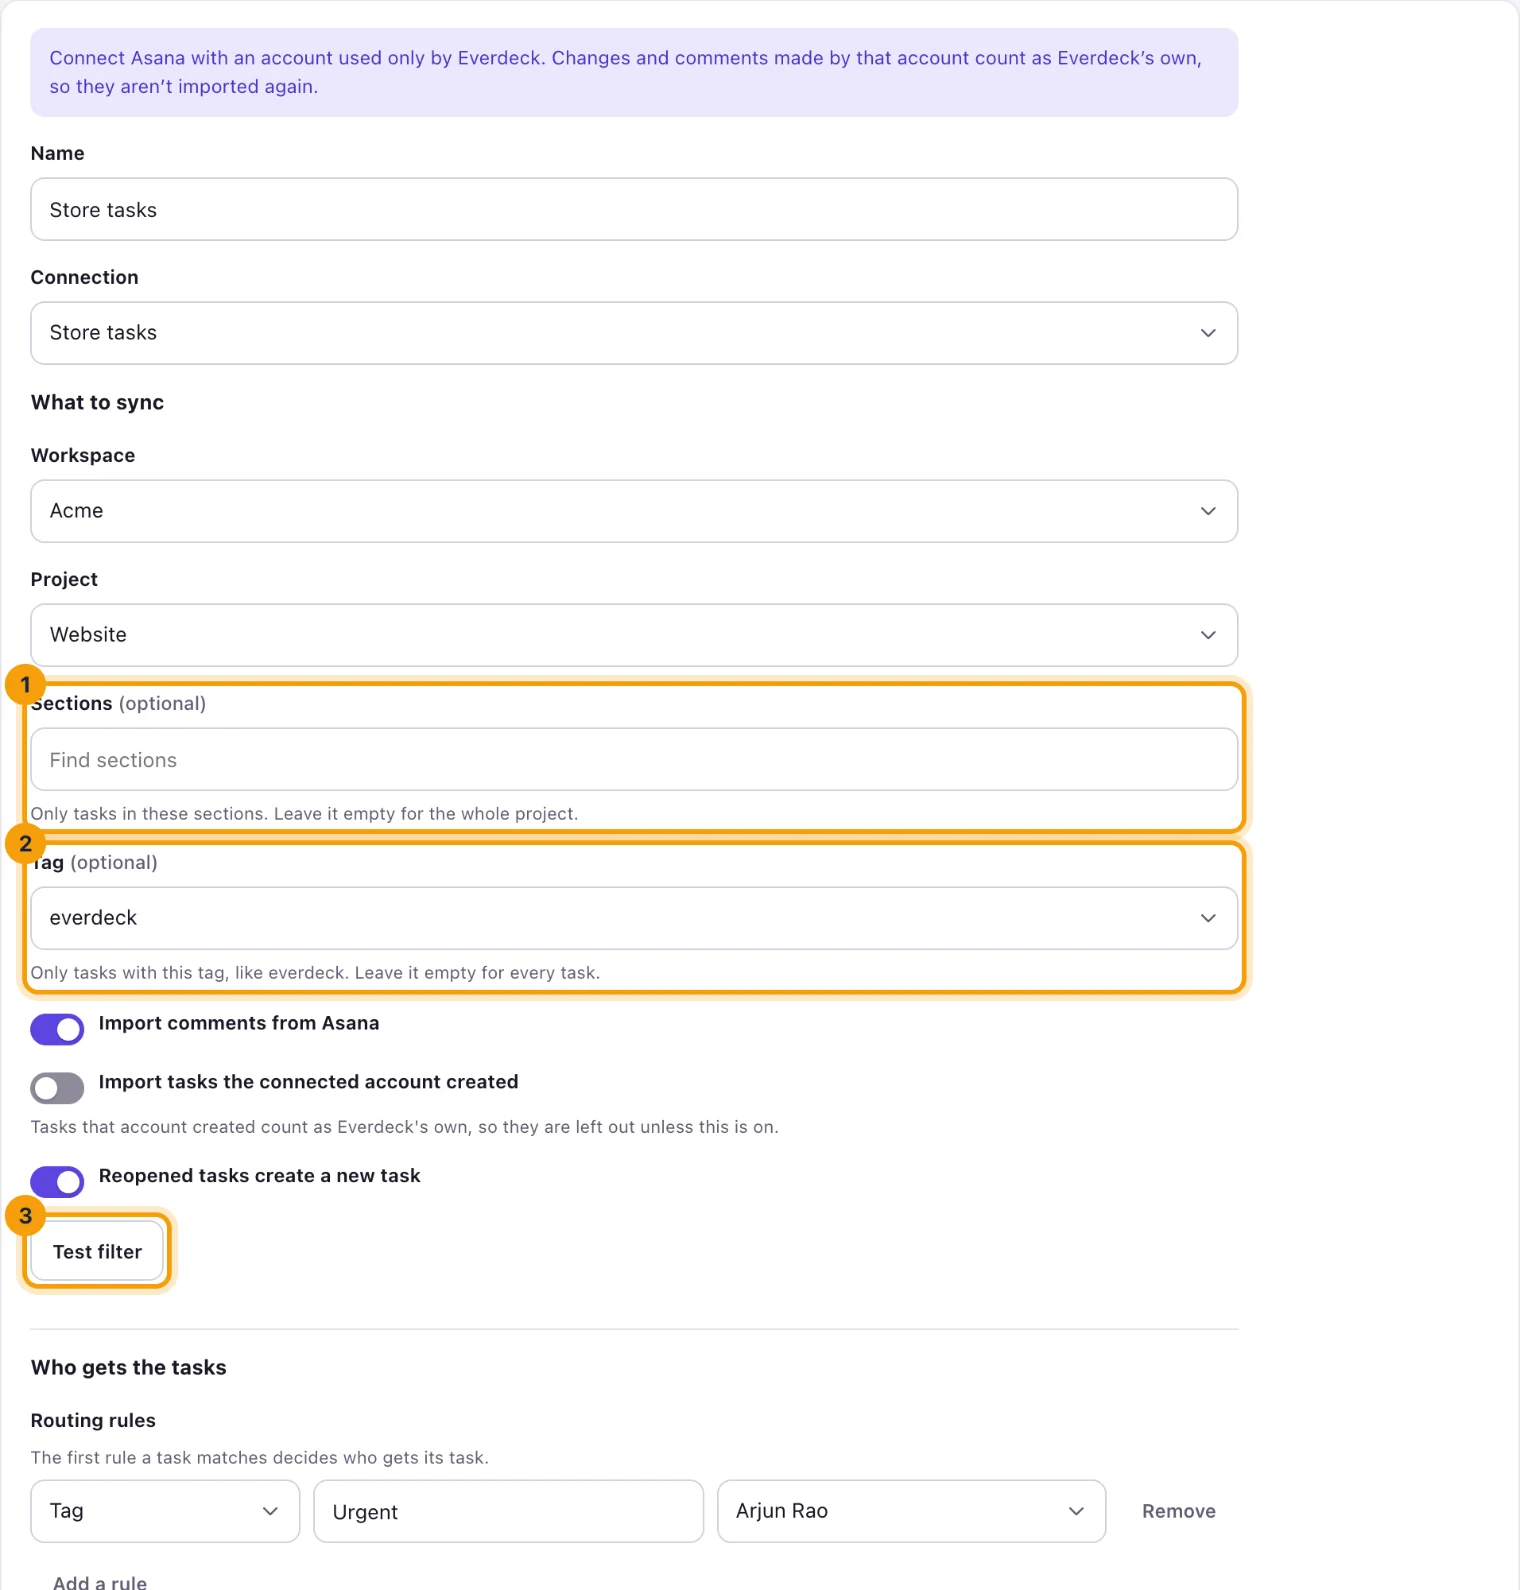The image size is (1520, 1590).
Task: Open the Workspace dropdown showing Acme
Action: [x=634, y=511]
